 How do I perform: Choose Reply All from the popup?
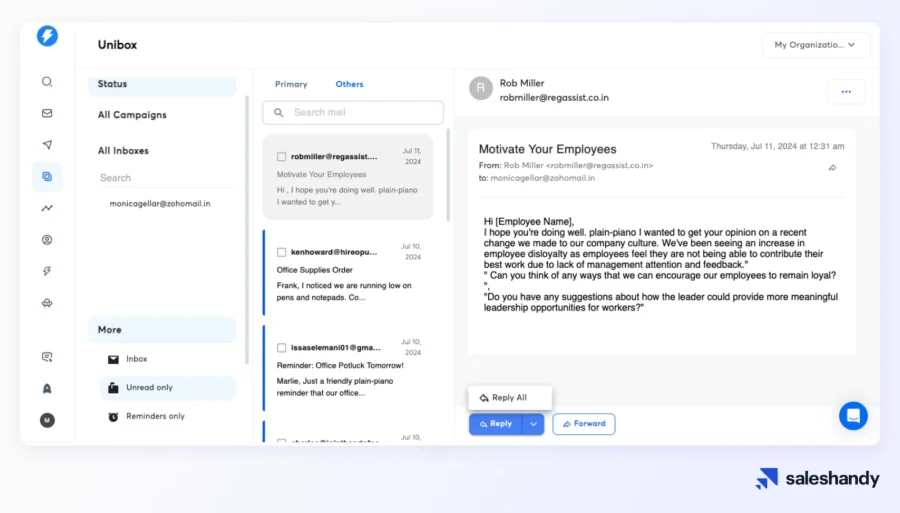510,398
